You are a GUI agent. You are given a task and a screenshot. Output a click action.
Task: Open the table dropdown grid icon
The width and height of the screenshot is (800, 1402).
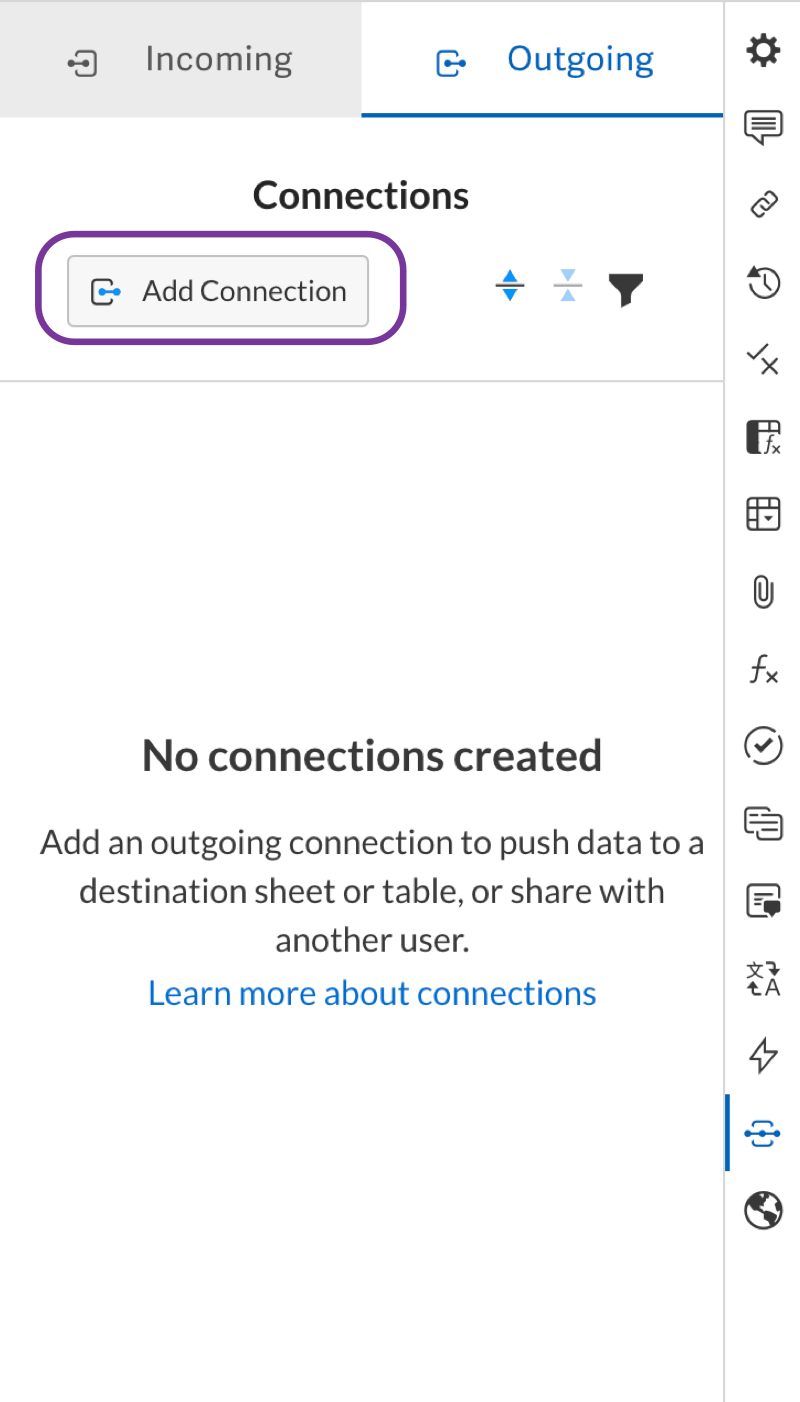point(763,514)
